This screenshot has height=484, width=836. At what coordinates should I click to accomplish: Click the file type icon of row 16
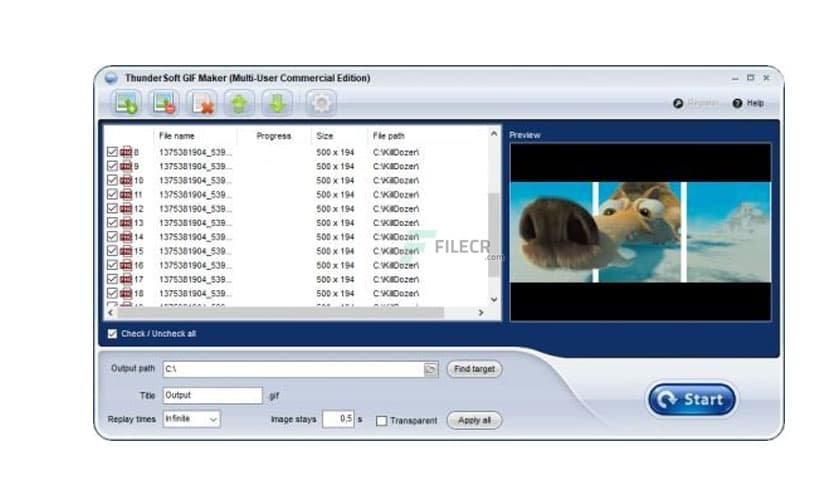(x=126, y=265)
